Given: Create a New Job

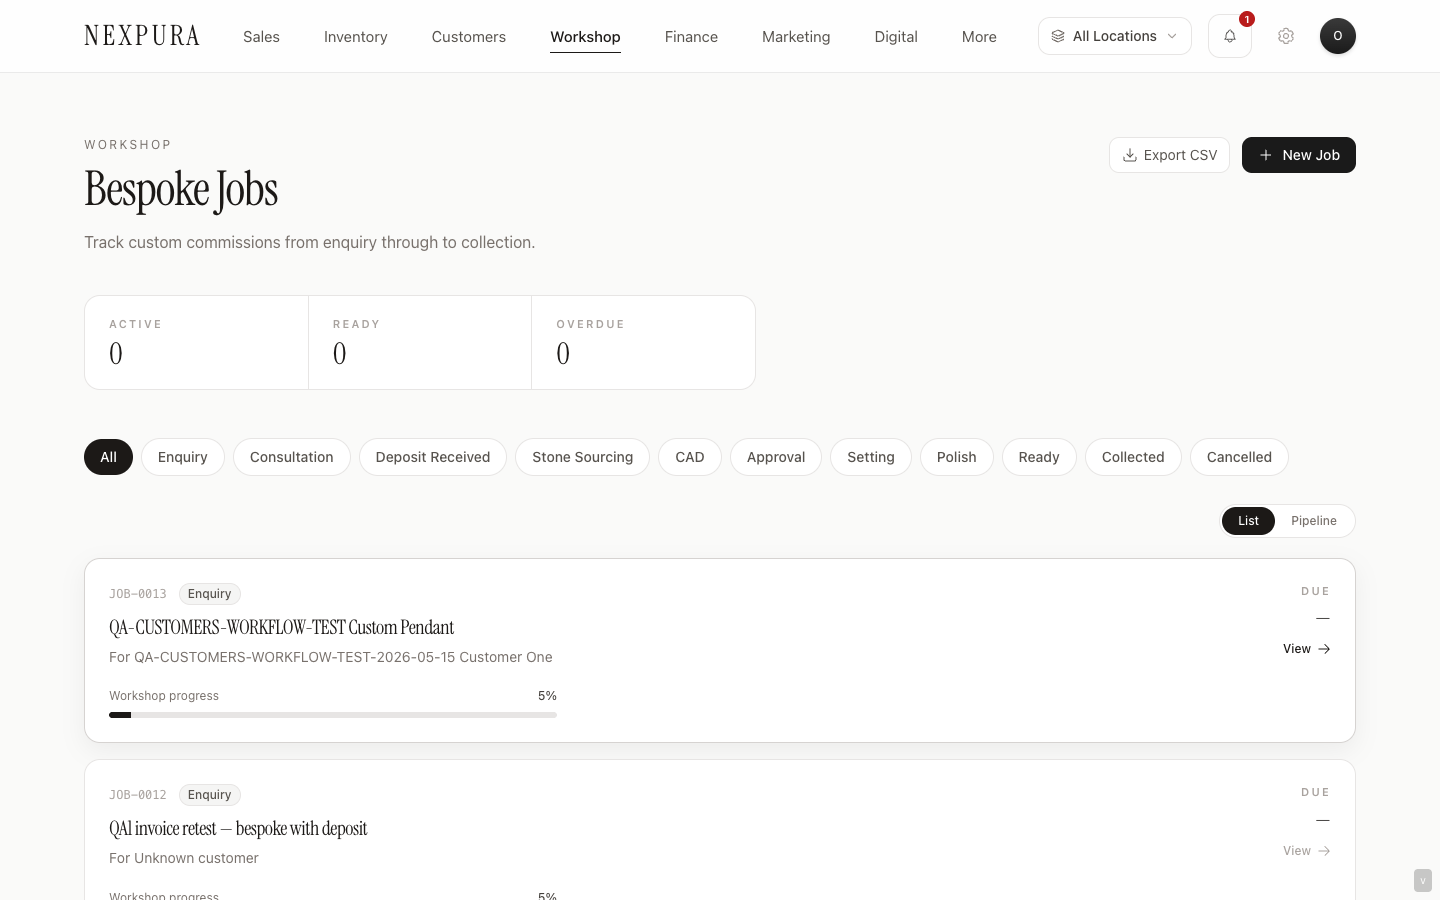Looking at the screenshot, I should 1299,155.
